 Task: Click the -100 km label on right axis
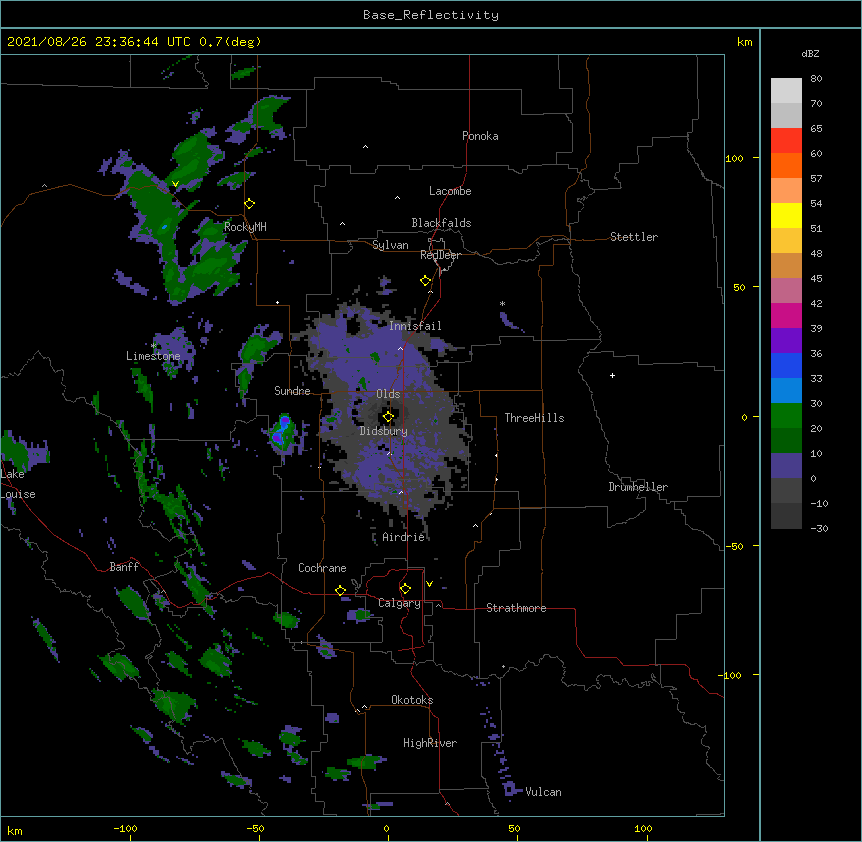(731, 675)
